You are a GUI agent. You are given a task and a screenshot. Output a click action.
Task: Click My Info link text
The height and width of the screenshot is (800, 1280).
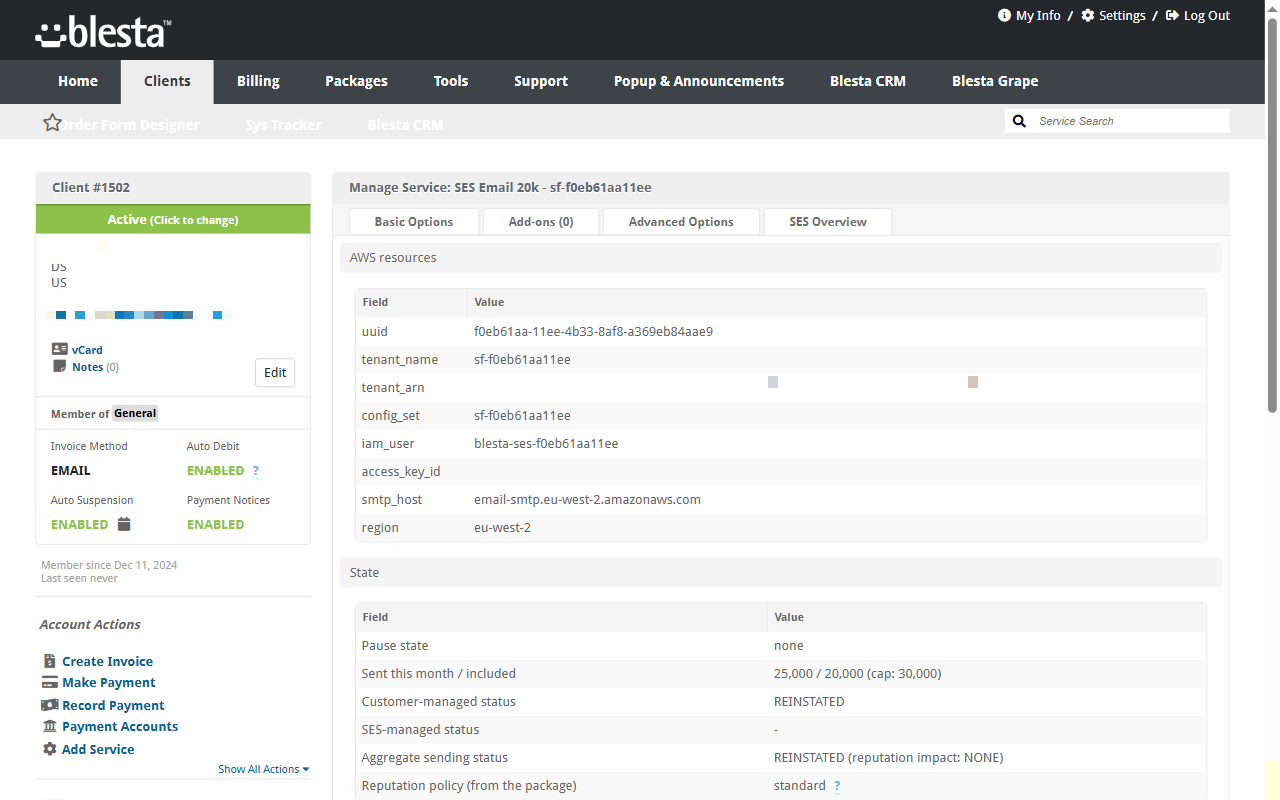point(1038,15)
